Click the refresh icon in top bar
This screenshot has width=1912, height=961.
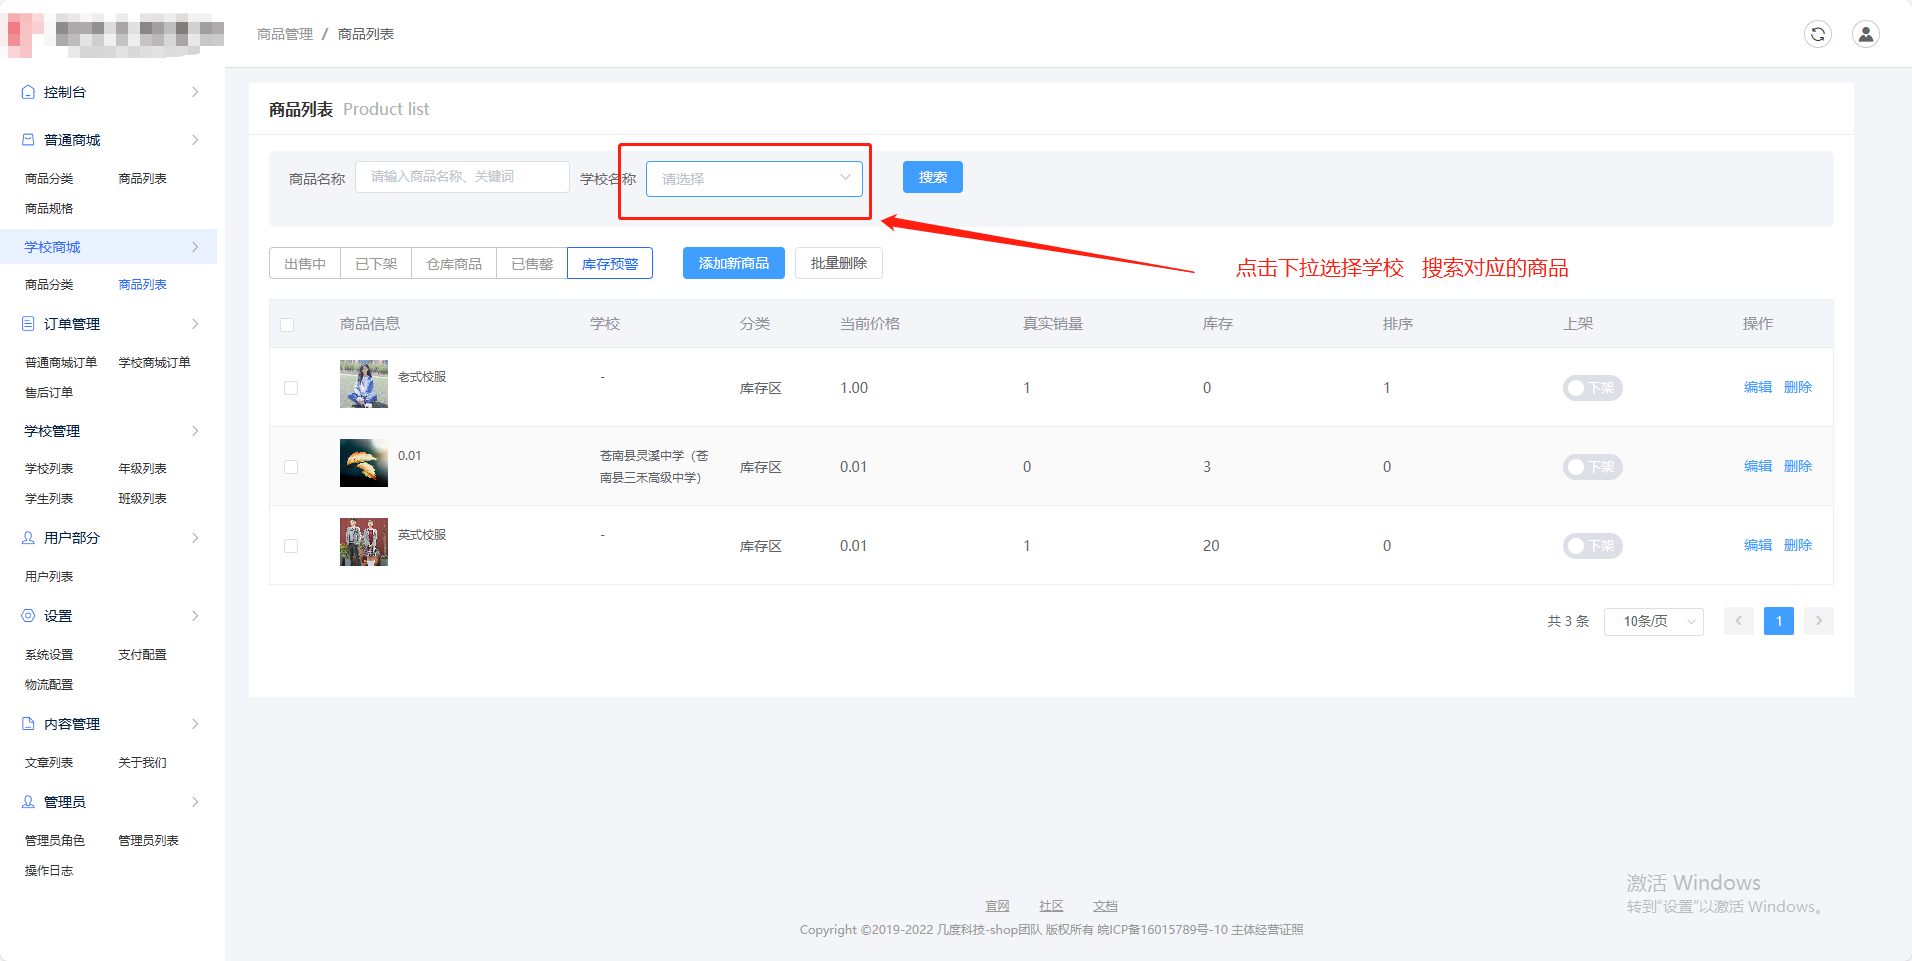(1817, 34)
